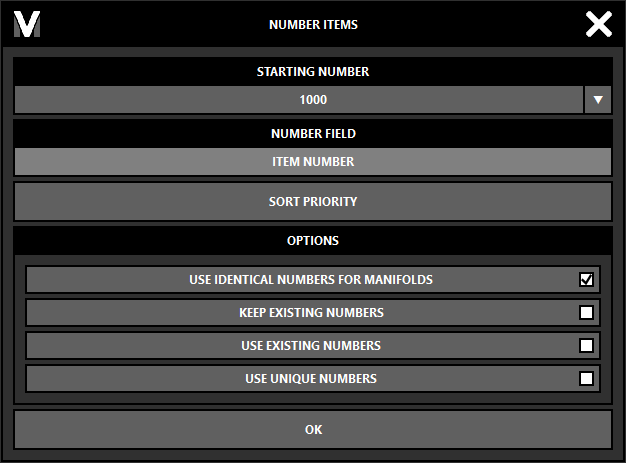Open the starting number dropdown arrow
The image size is (626, 463).
point(598,100)
